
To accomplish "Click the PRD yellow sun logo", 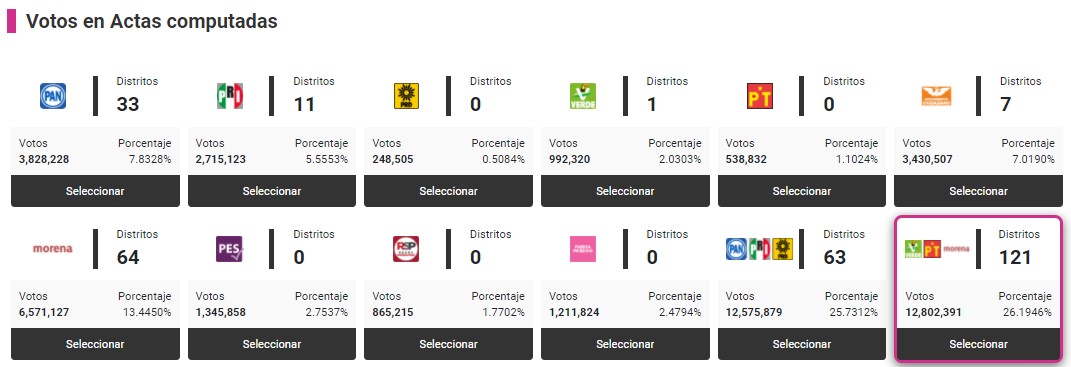I will coord(406,96).
